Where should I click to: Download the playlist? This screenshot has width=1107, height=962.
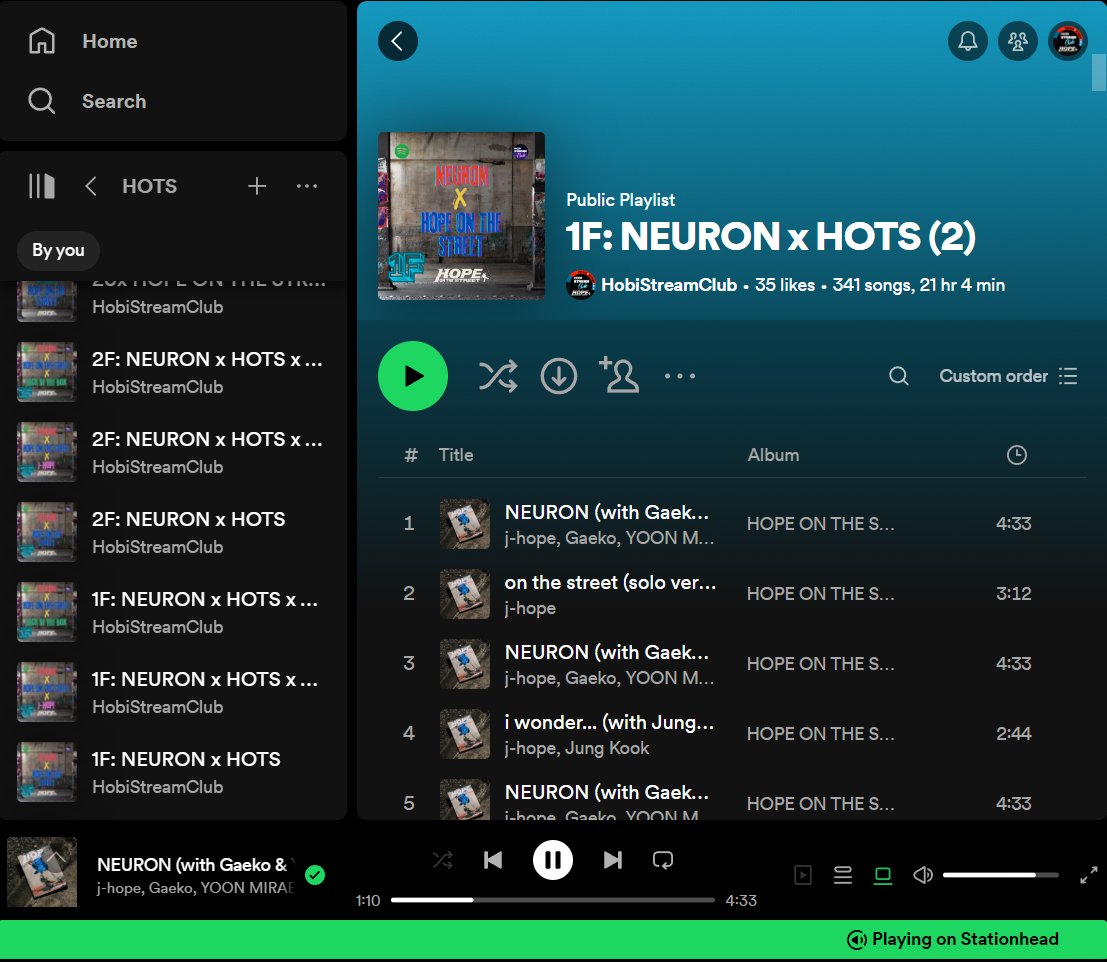point(558,376)
